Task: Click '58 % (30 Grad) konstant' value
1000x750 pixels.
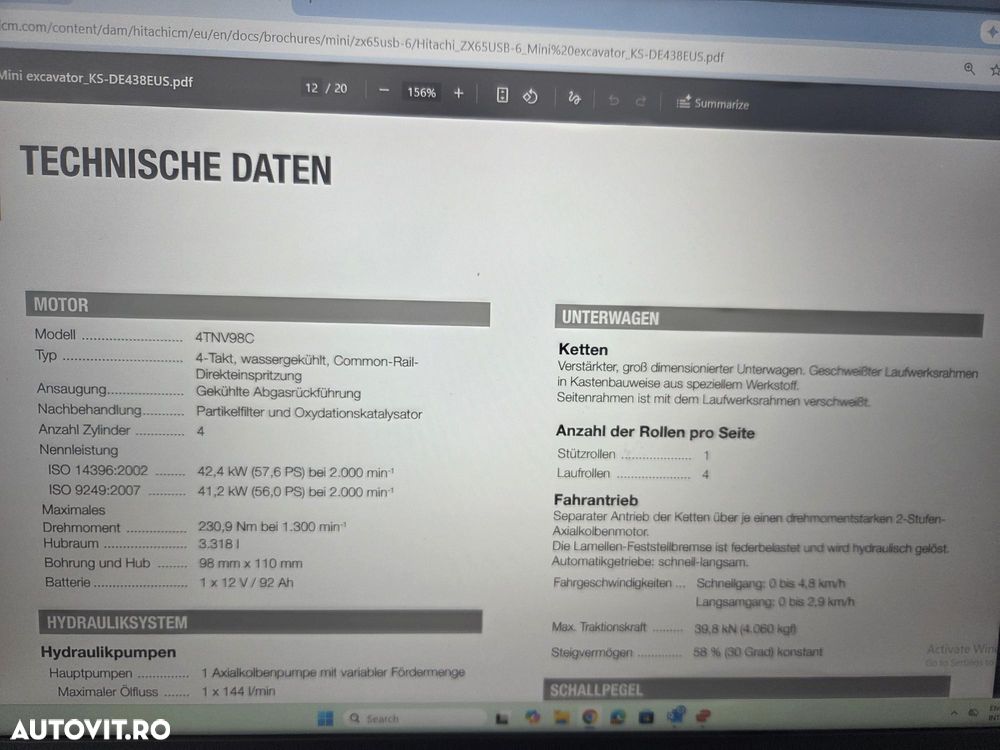Action: (758, 652)
